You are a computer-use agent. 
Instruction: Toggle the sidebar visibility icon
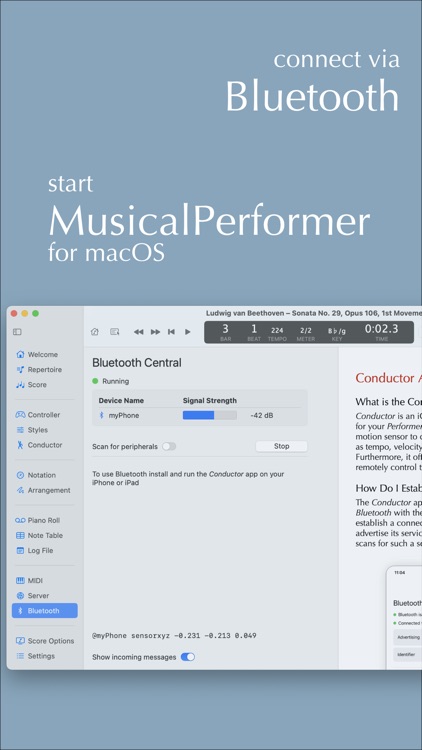[x=17, y=331]
